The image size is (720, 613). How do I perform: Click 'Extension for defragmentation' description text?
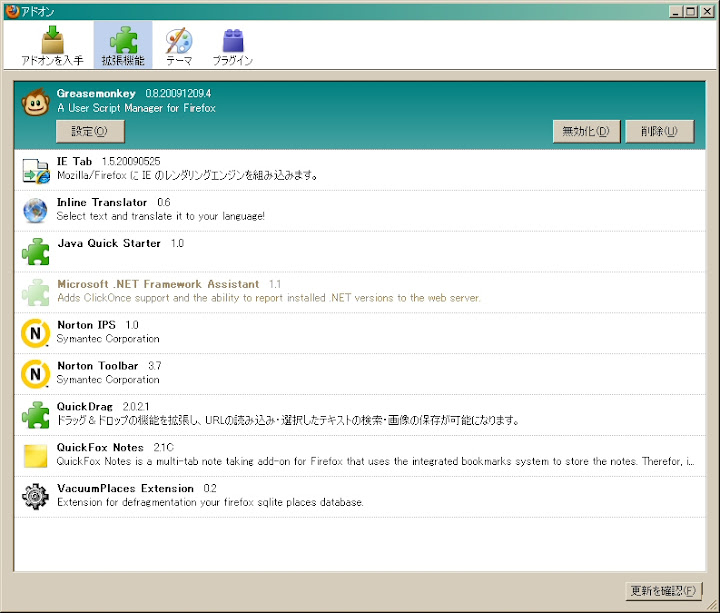(x=210, y=502)
